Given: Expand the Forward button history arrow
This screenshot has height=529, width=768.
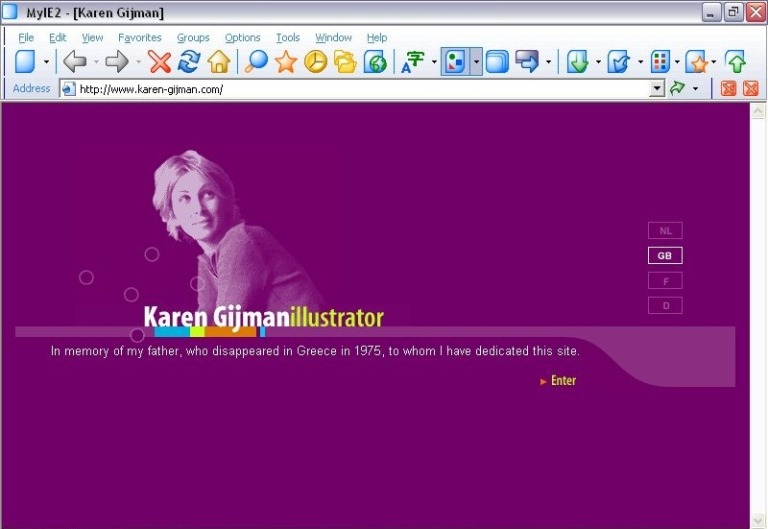Looking at the screenshot, I should click(x=138, y=62).
